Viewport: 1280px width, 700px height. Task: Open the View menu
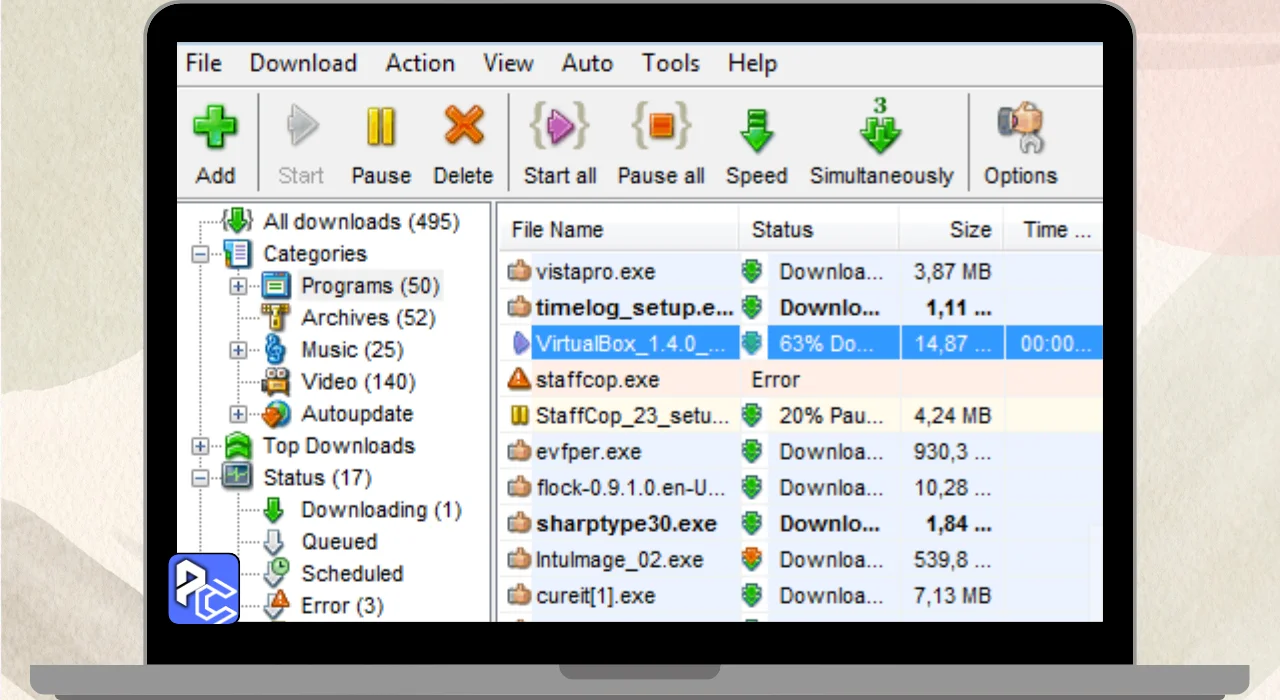tap(508, 63)
